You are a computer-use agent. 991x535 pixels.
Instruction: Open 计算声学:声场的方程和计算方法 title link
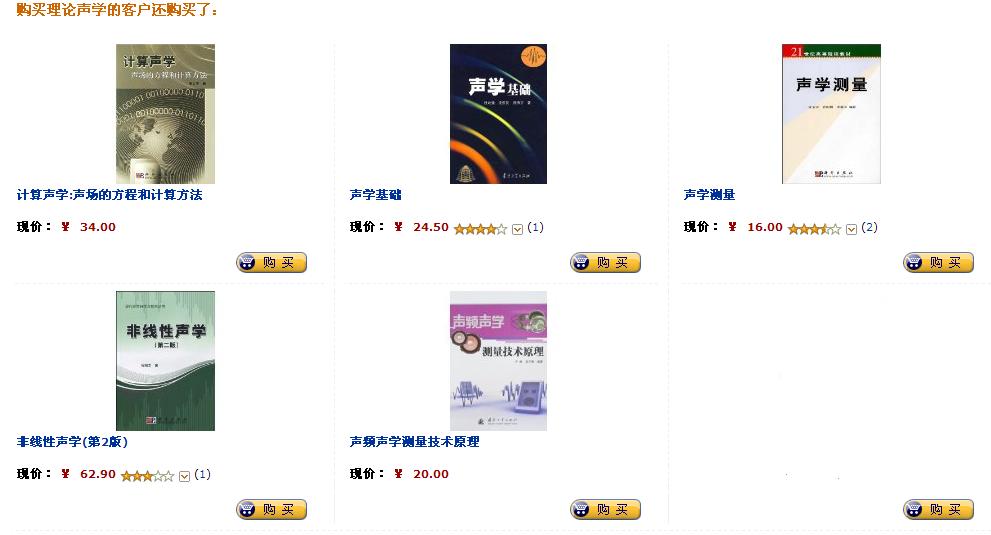click(109, 195)
